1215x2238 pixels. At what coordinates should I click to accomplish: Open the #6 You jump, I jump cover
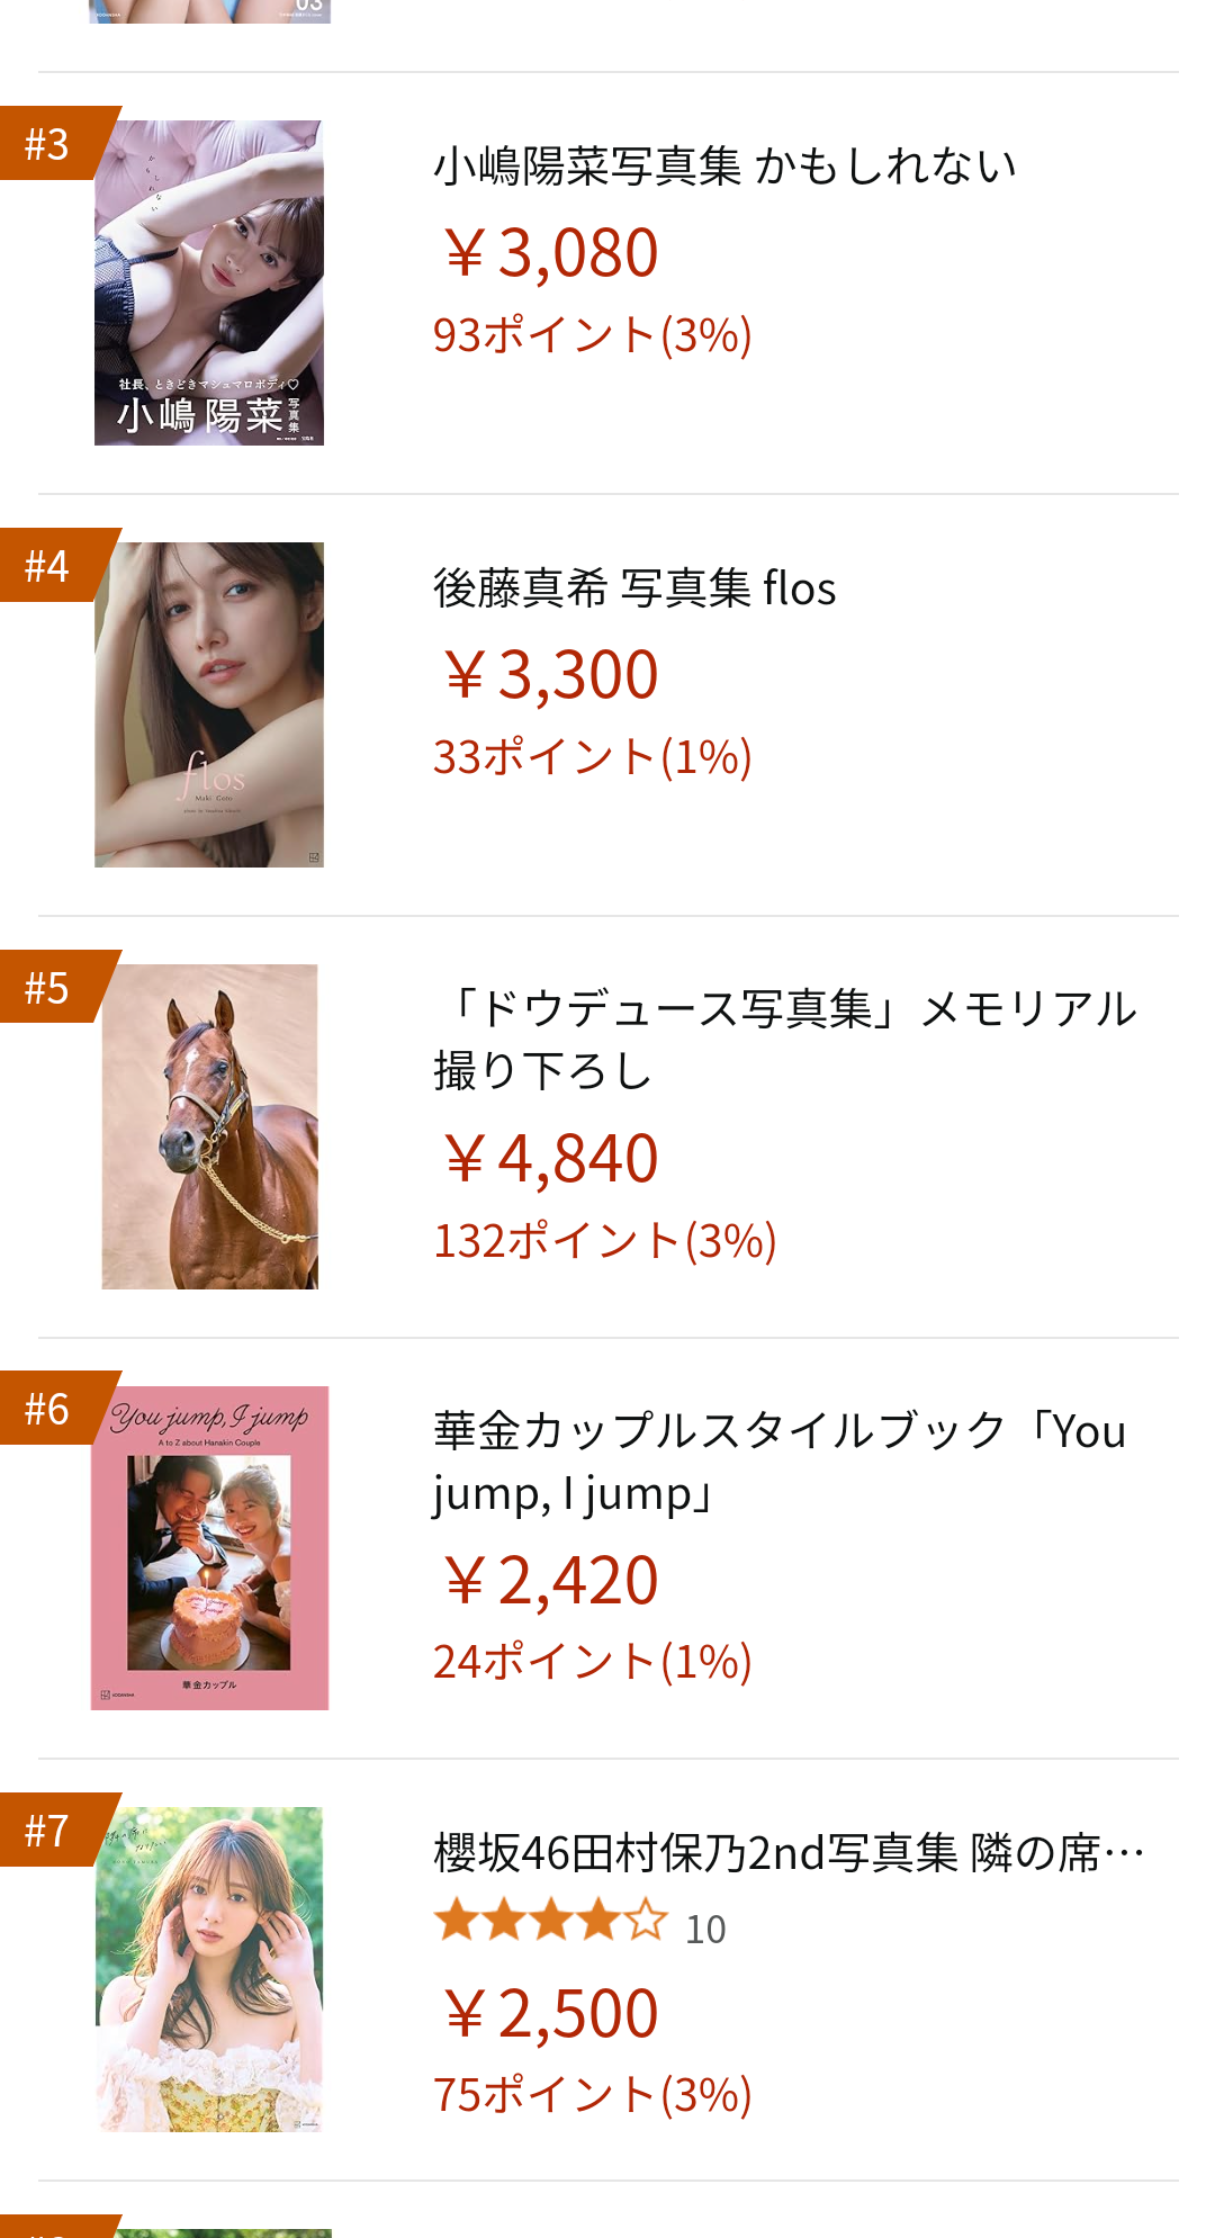(209, 1548)
